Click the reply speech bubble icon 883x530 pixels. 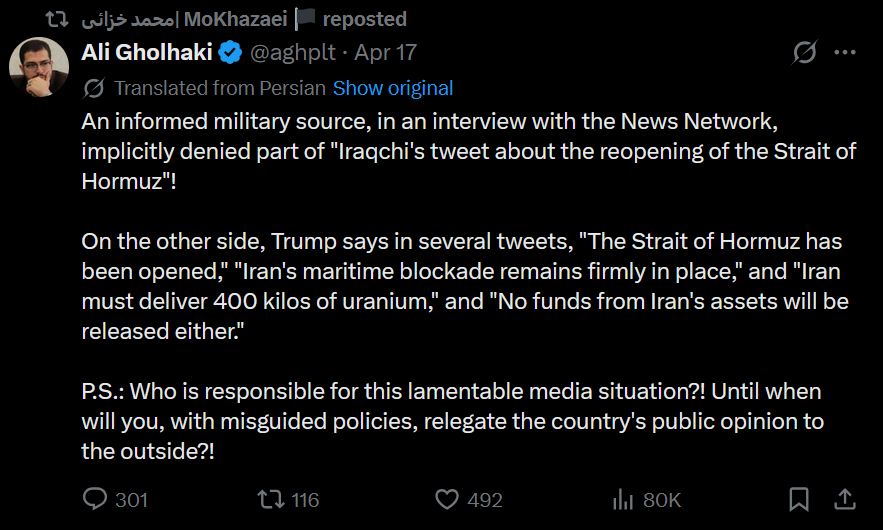95,499
